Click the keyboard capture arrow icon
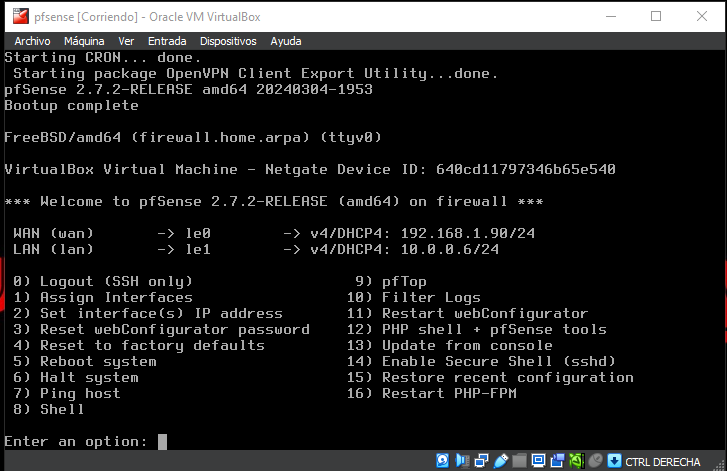Viewport: 727px width, 471px height. 614,461
